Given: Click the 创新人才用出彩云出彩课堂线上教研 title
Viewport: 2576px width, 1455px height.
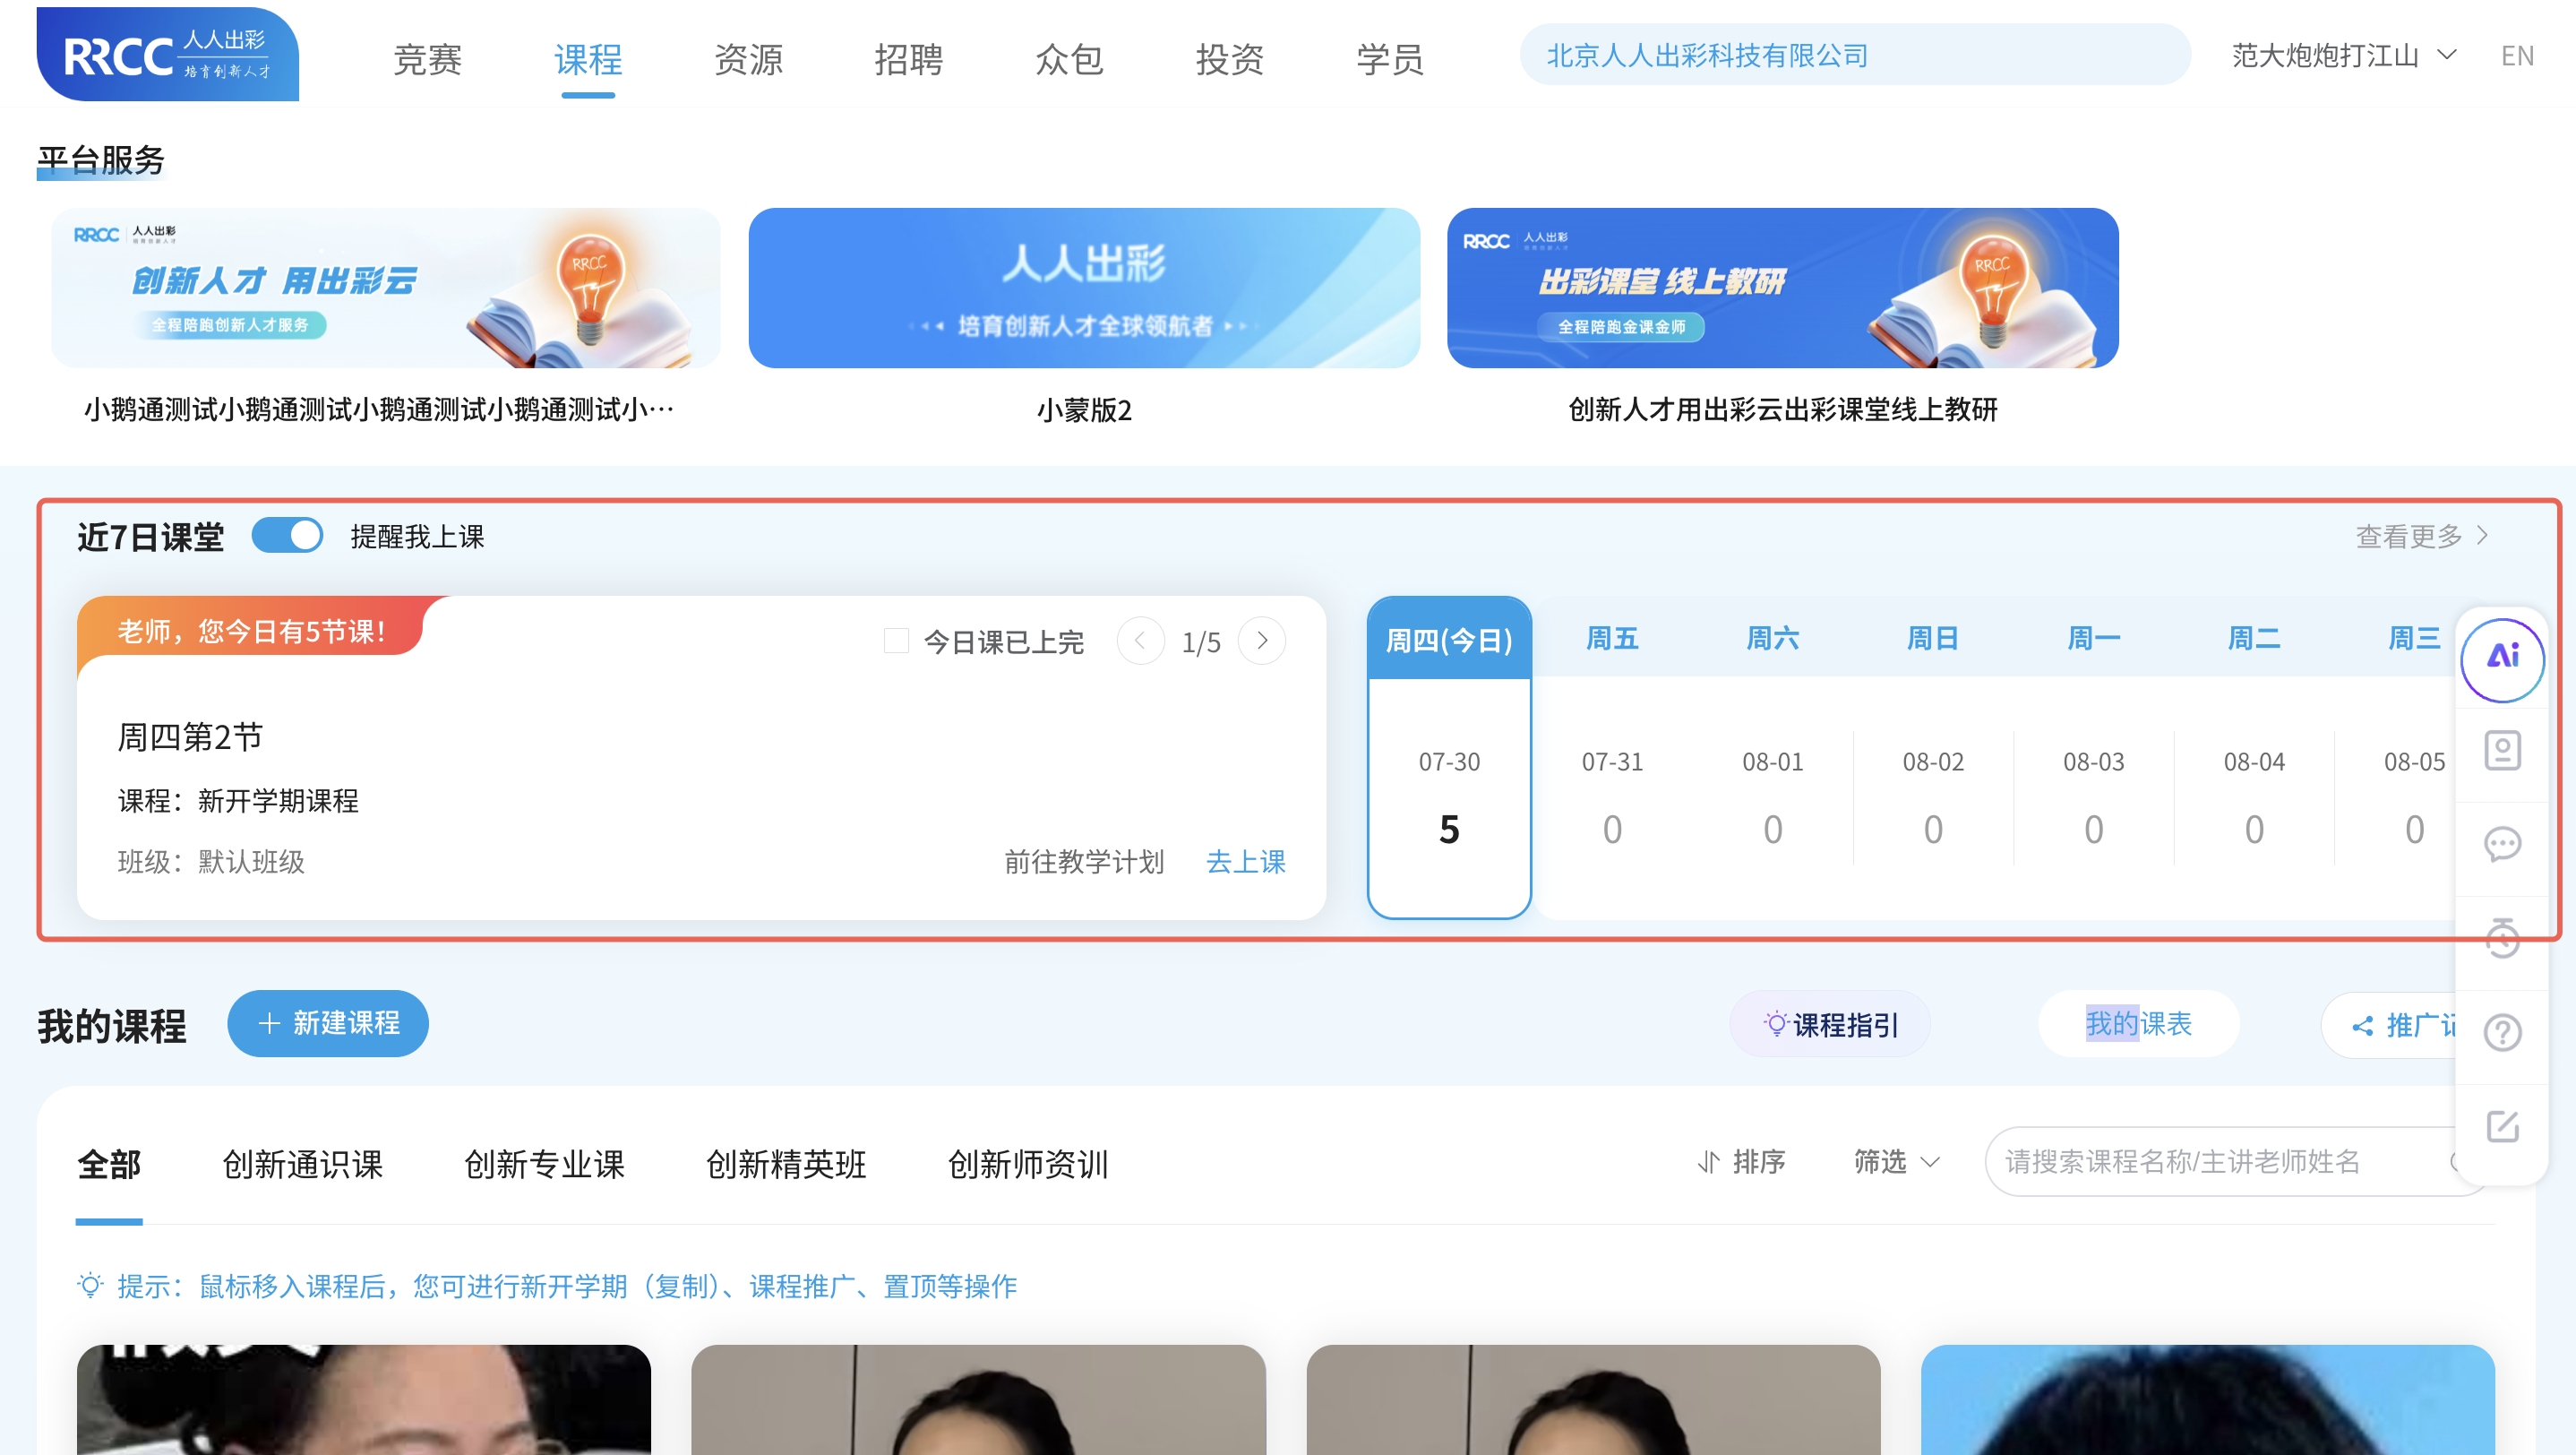Looking at the screenshot, I should [1782, 410].
